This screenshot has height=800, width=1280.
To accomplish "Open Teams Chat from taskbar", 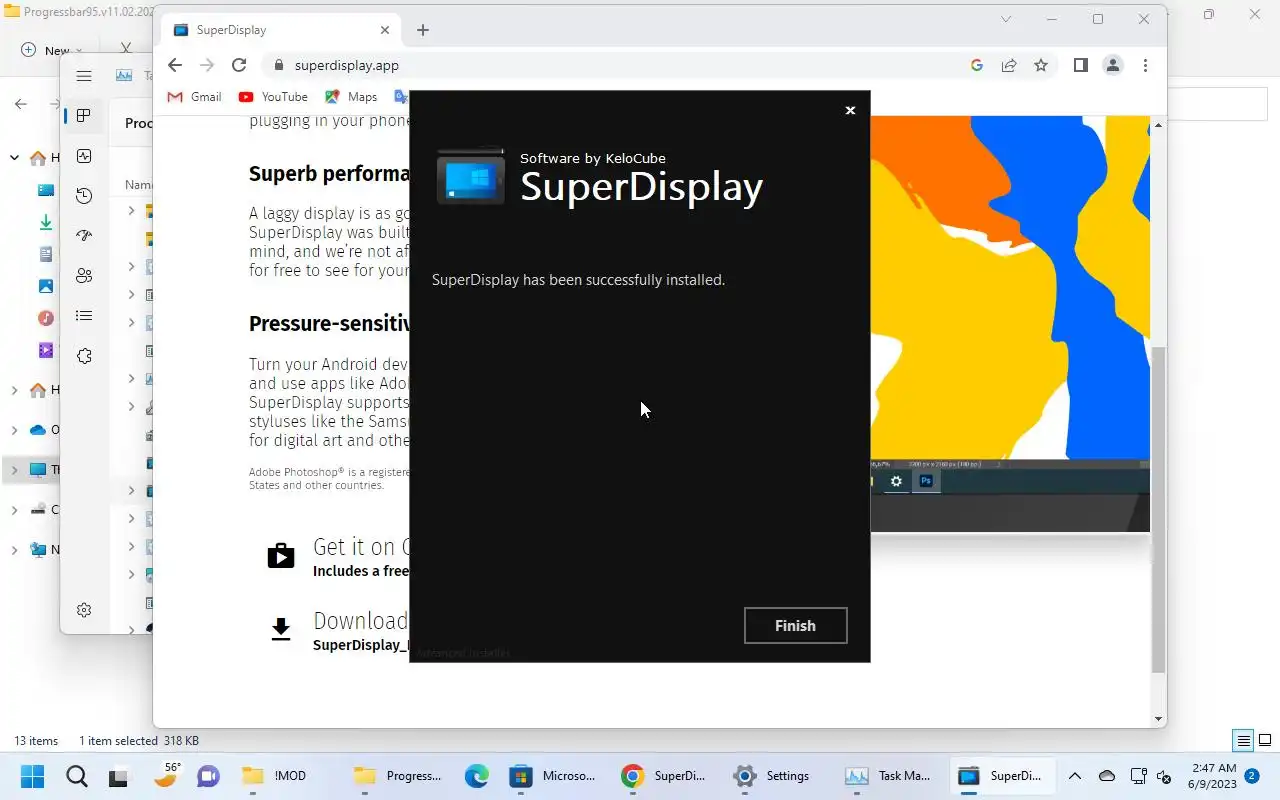I will click(x=208, y=776).
